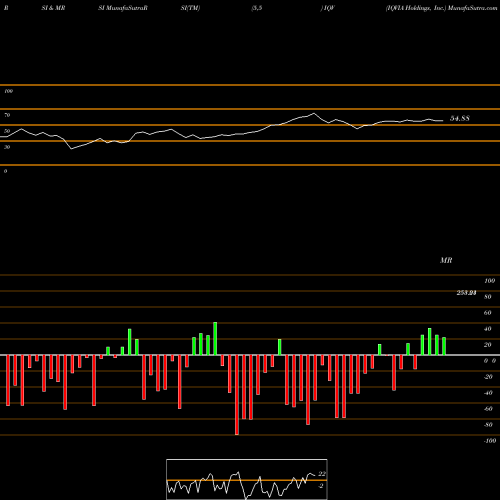Screen dimensions: 500x500
Task: Select the deepest red MR bar reaching -100
Action: [237, 395]
